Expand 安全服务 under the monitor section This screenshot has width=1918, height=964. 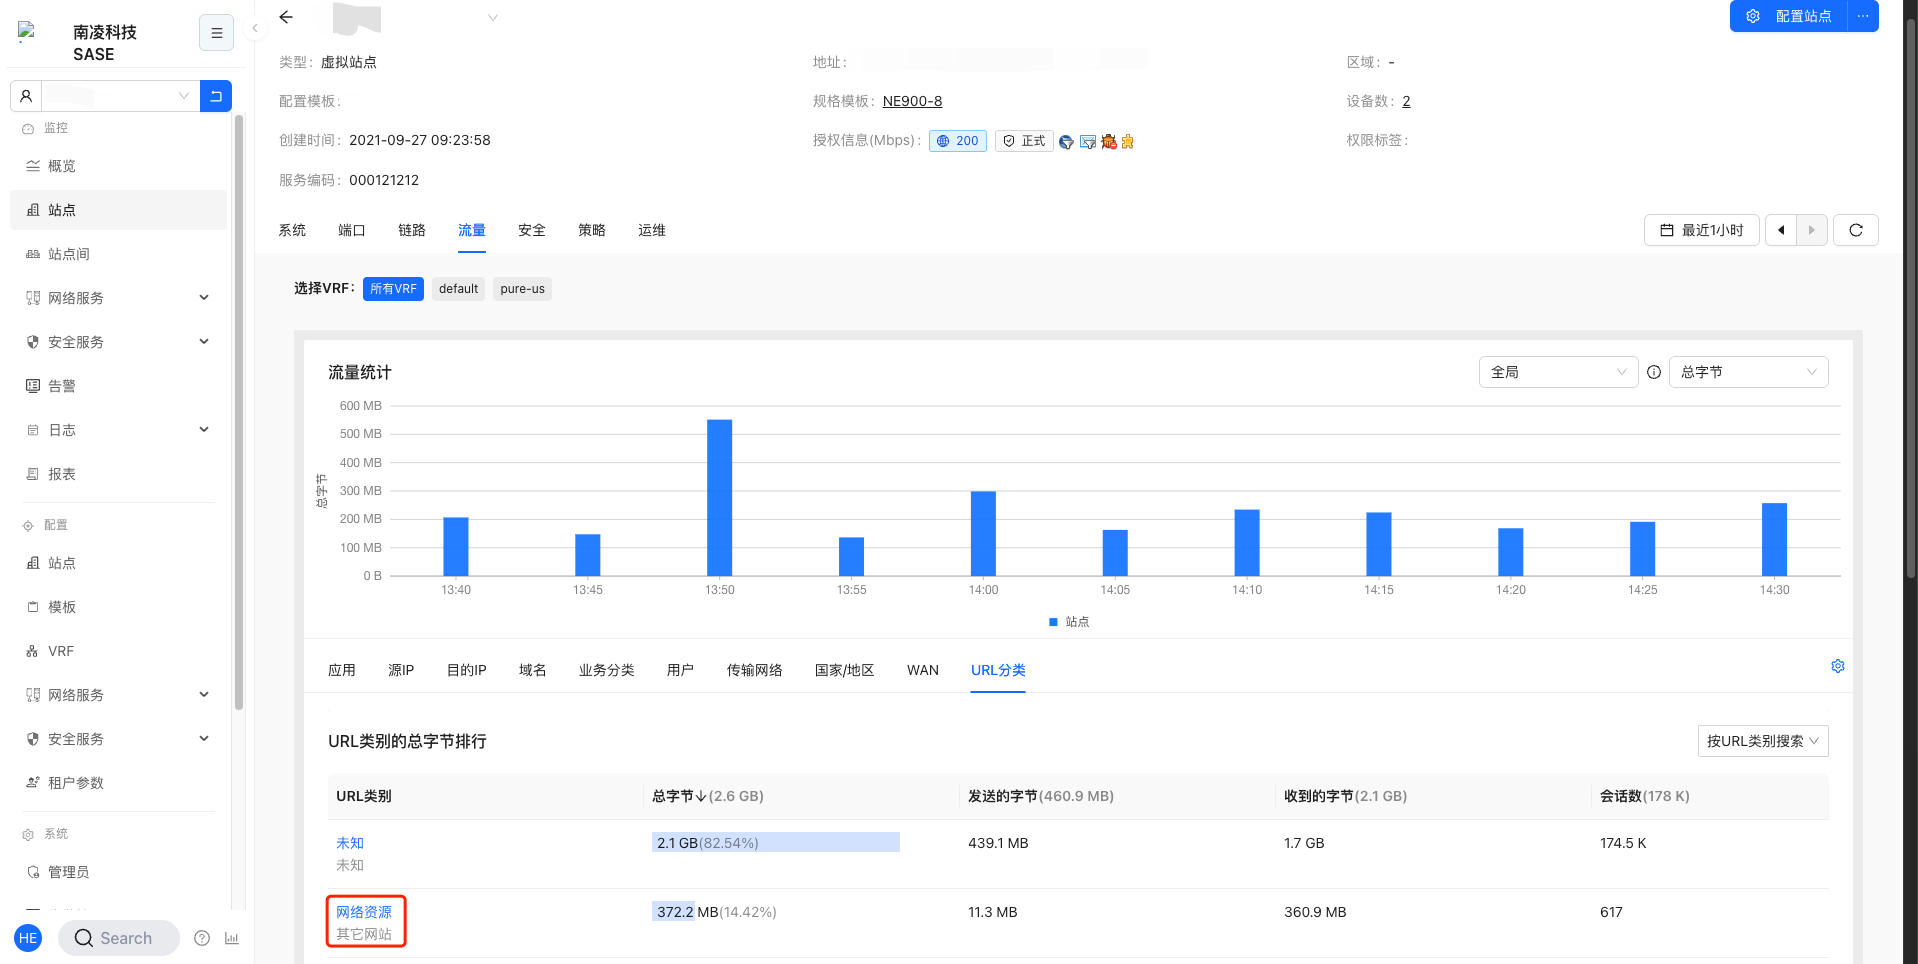coord(118,342)
